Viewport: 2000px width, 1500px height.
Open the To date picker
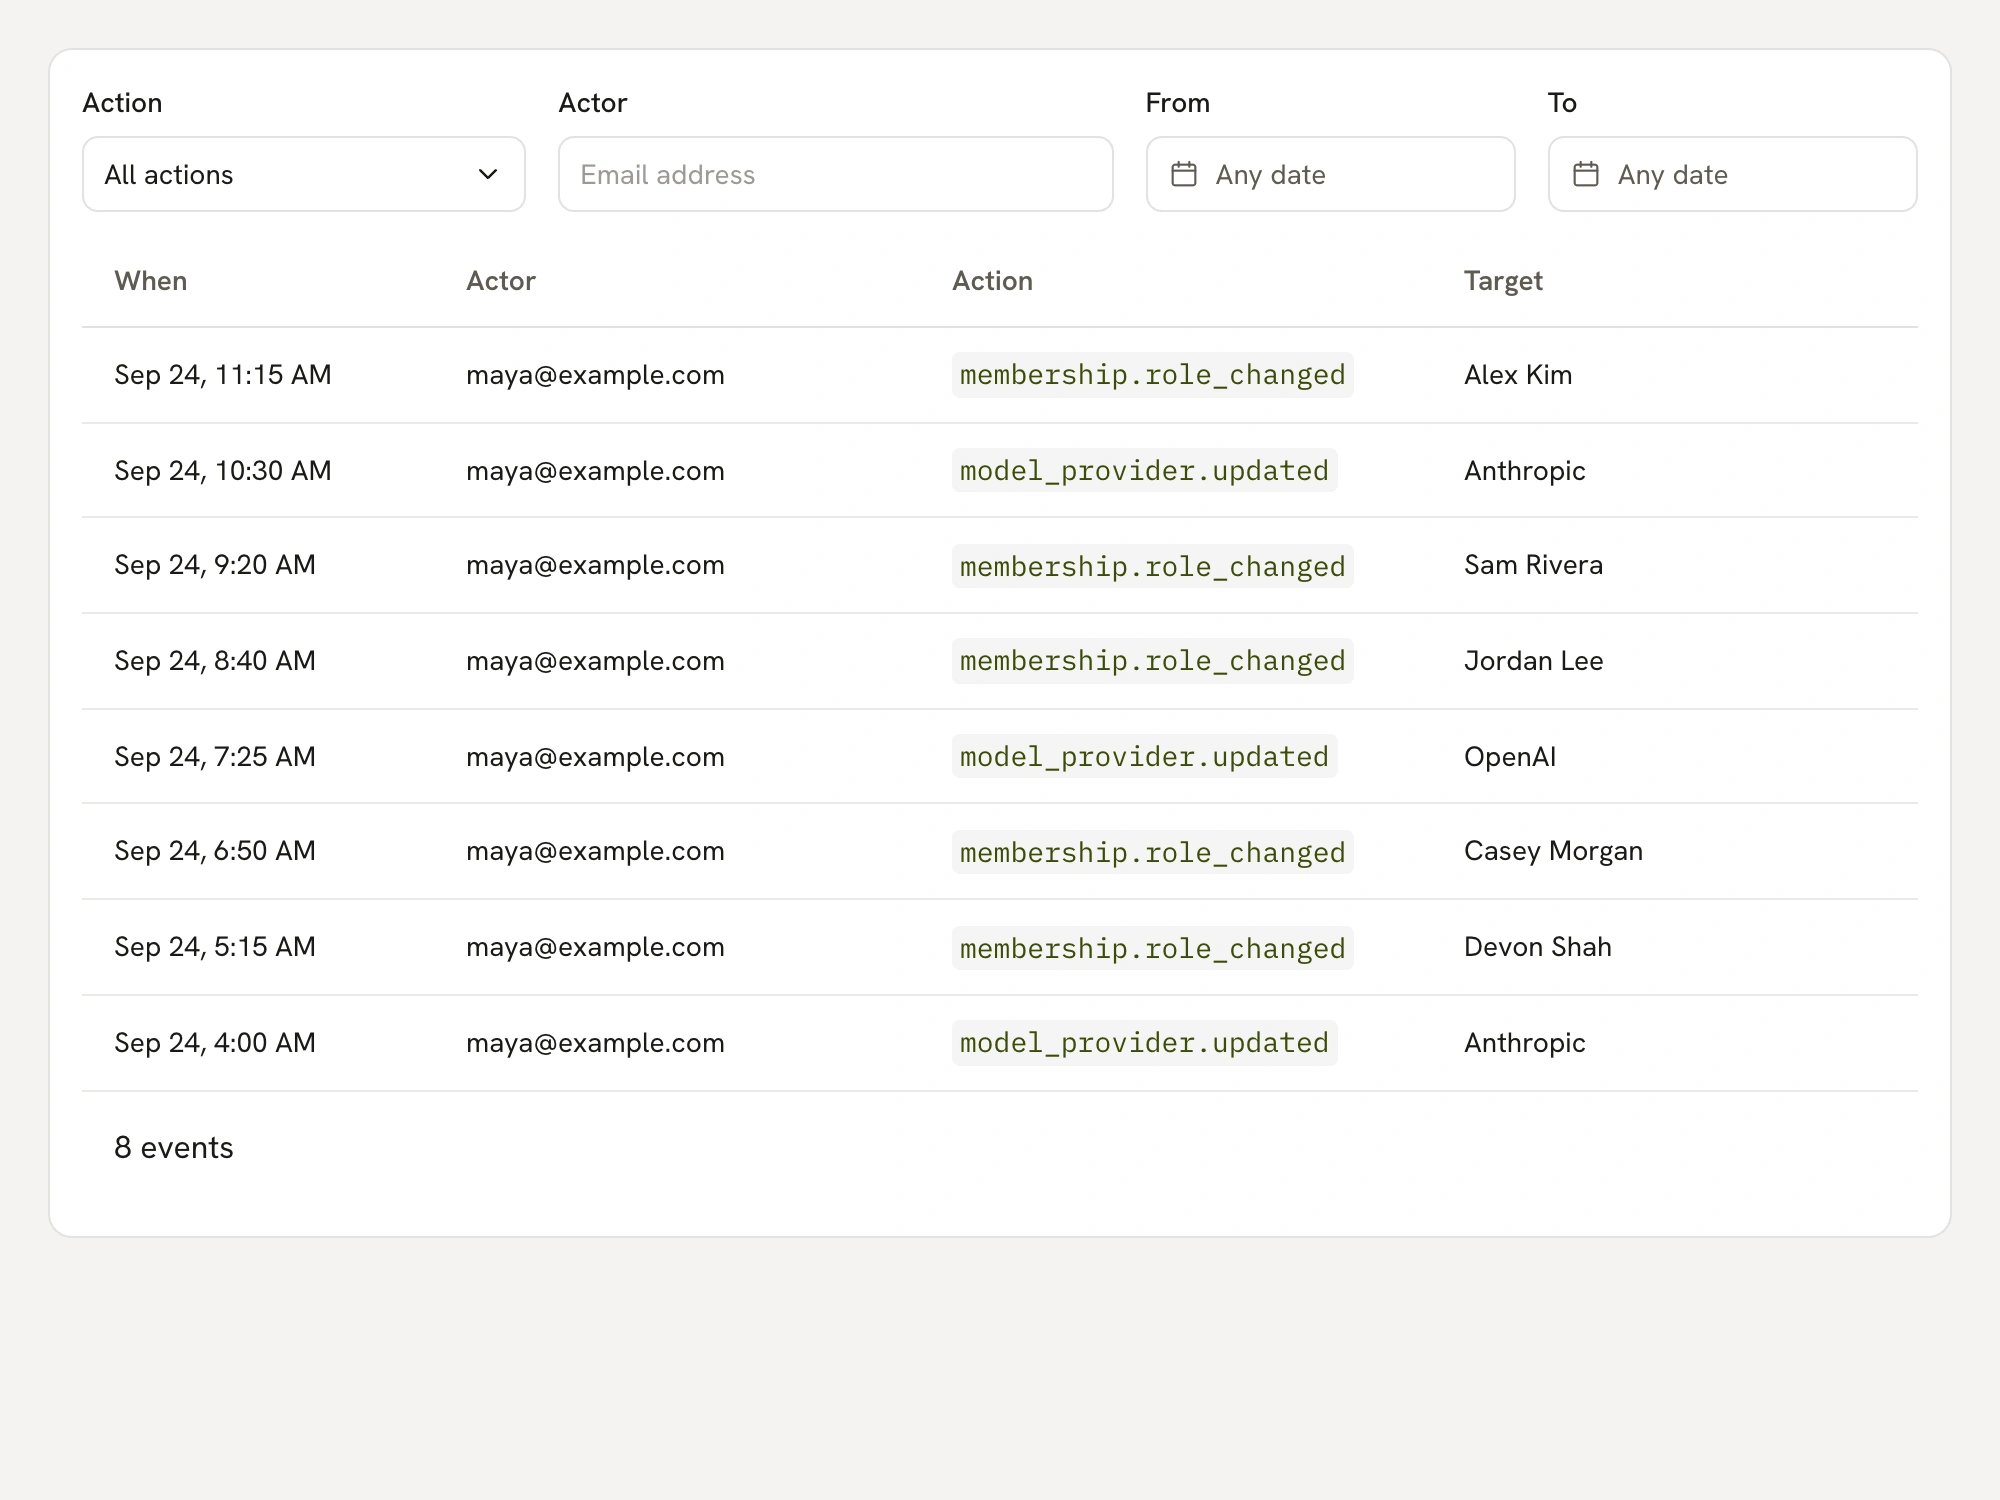(1732, 174)
